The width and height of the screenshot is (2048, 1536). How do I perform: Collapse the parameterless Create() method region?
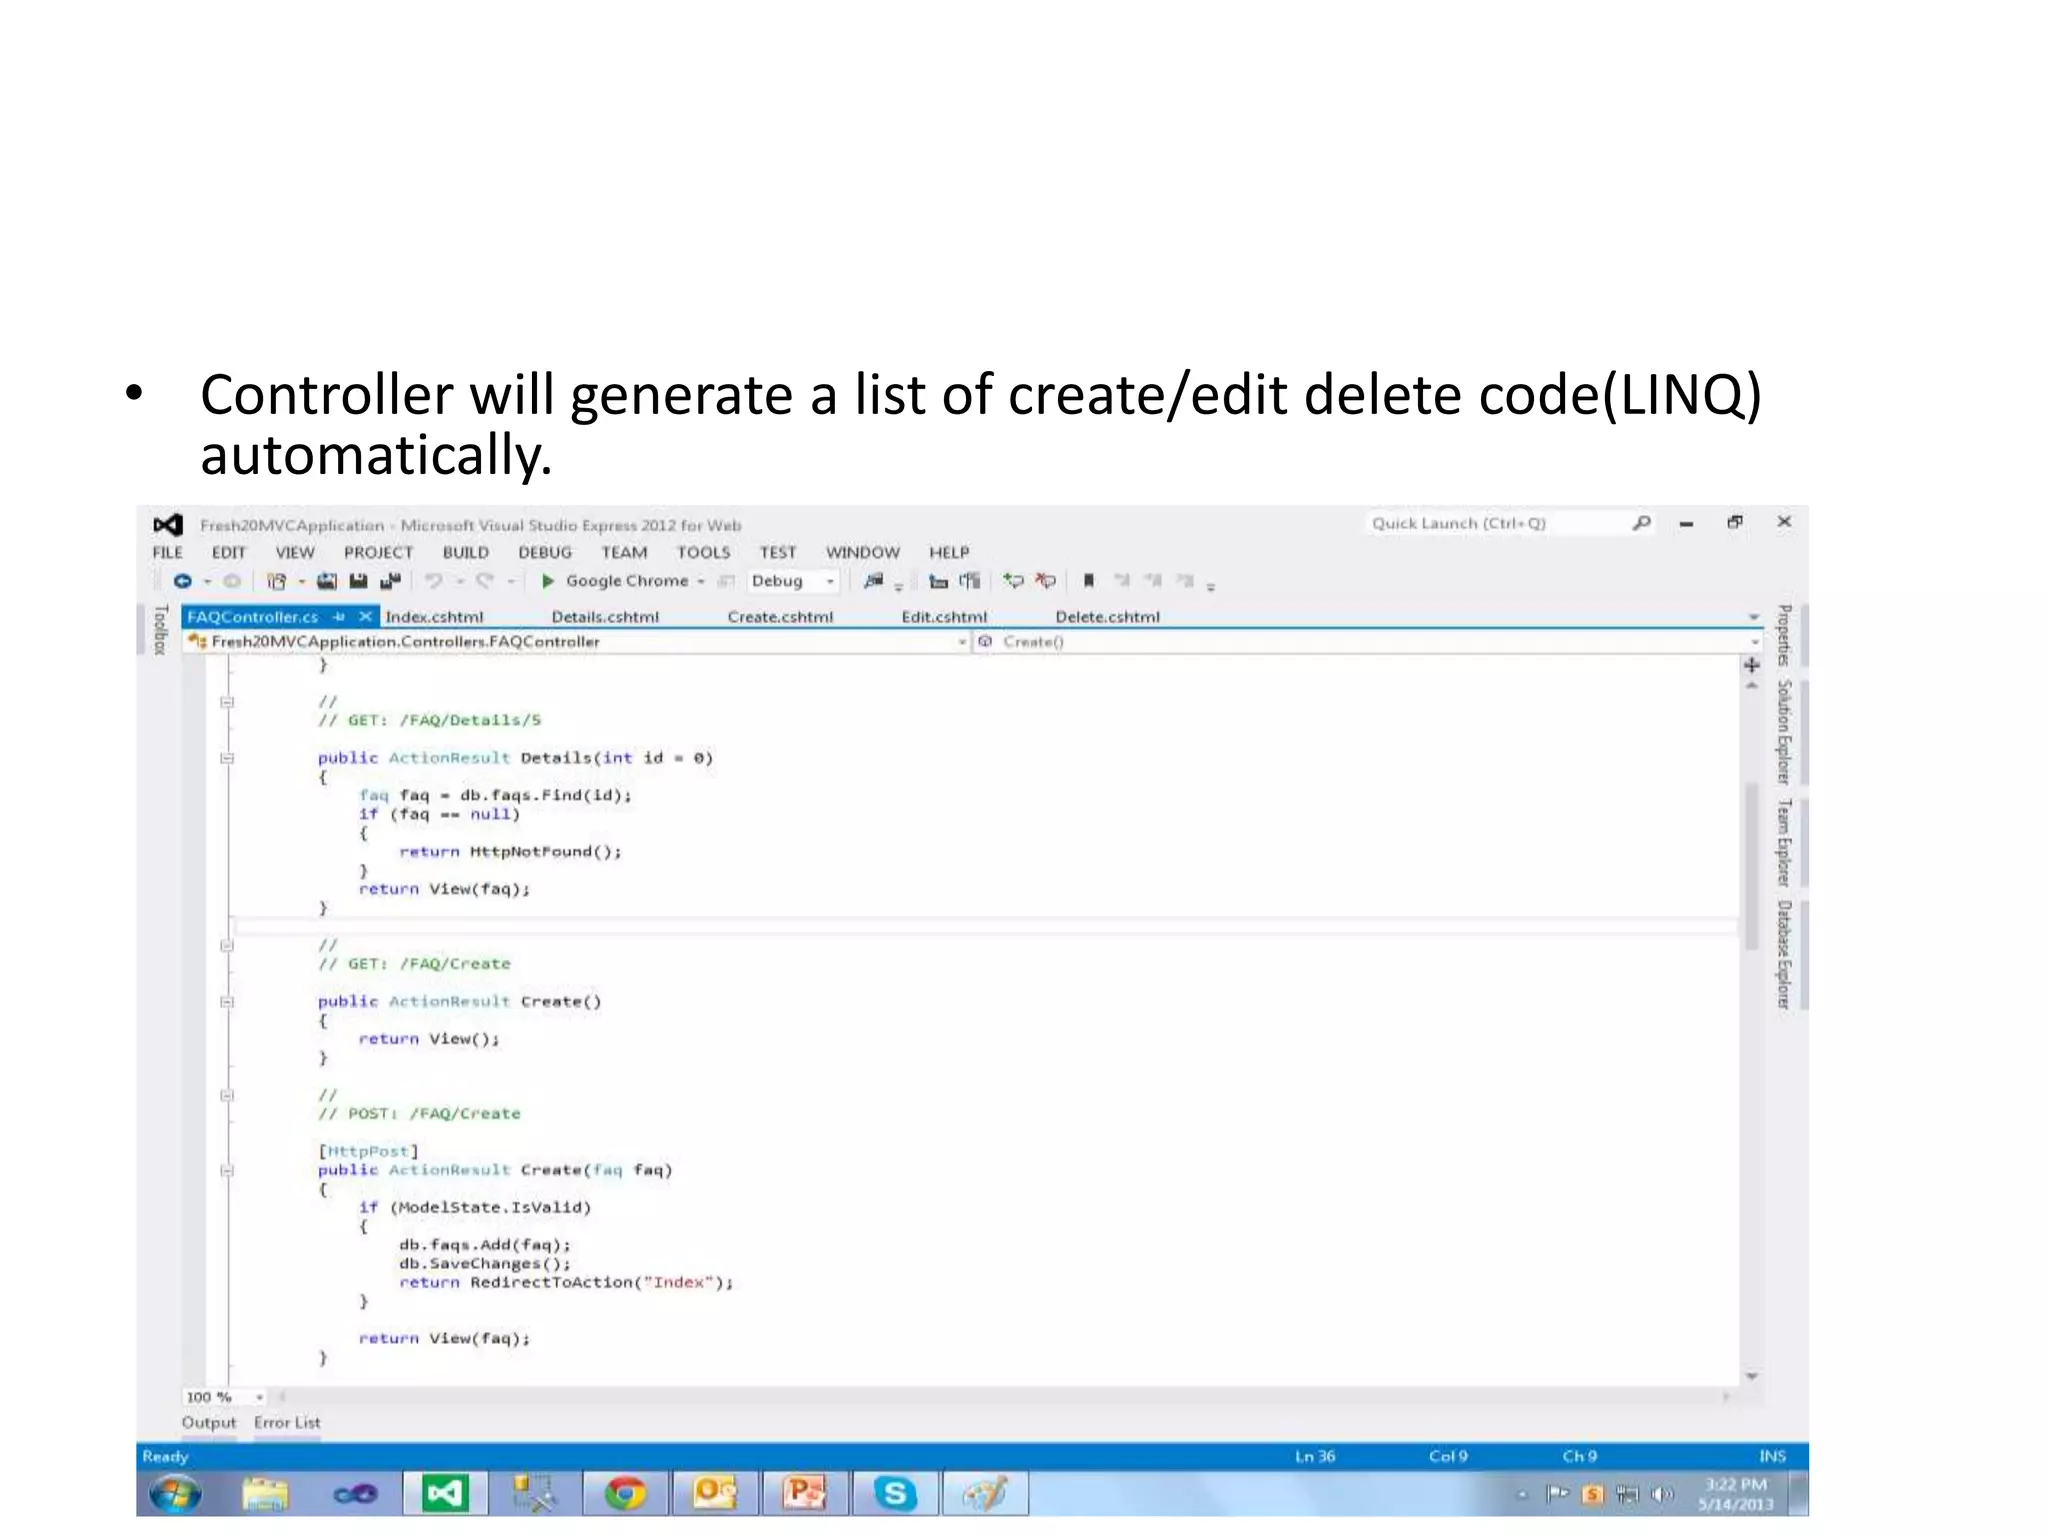tap(227, 1002)
